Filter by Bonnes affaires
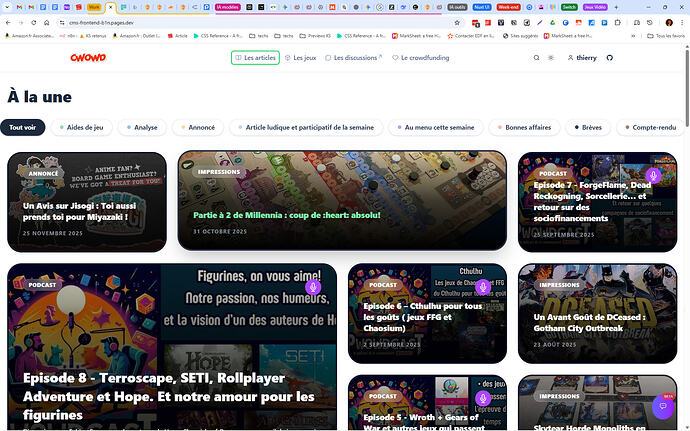This screenshot has height=431, width=690. pyautogui.click(x=524, y=127)
